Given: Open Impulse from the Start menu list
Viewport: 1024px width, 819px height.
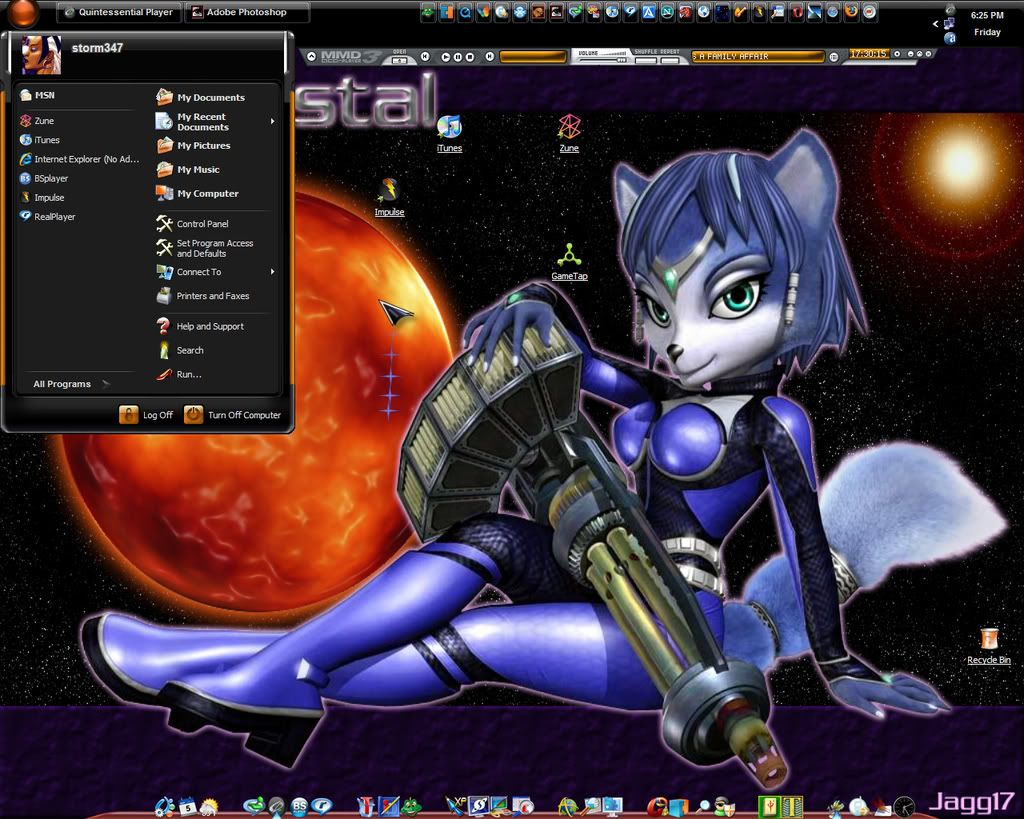Looking at the screenshot, I should tap(42, 197).
